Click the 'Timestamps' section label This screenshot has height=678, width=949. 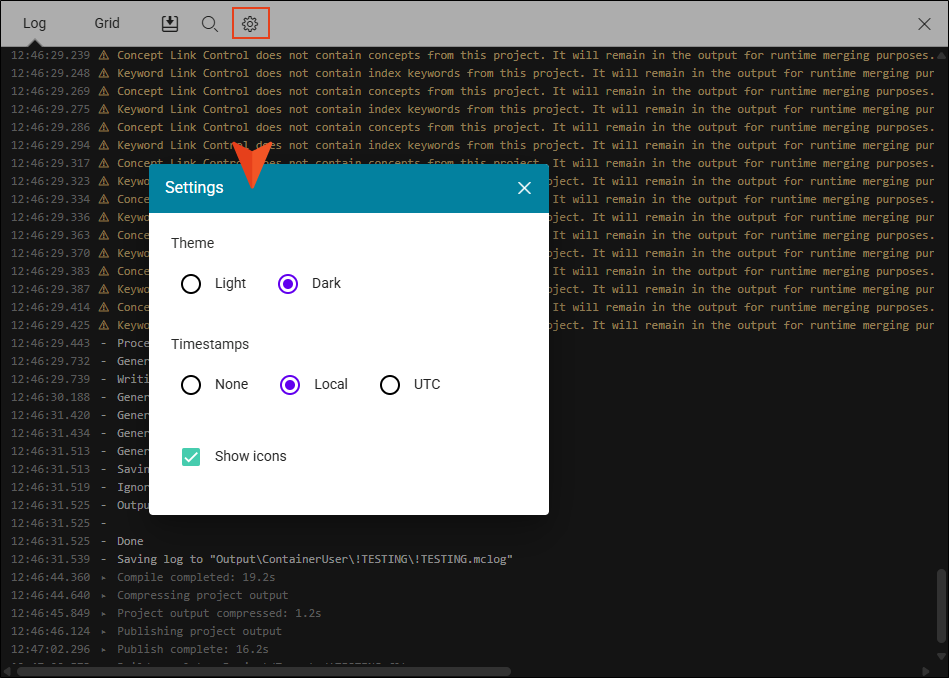tap(210, 344)
